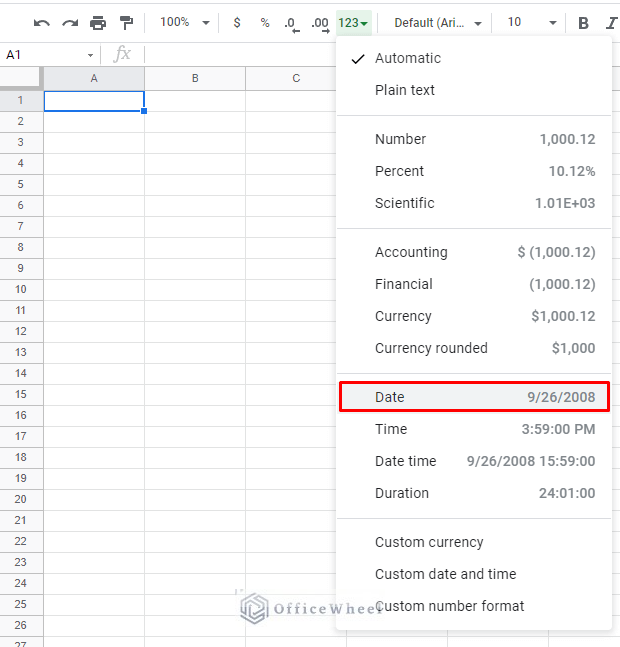Click the Redo arrow icon
The image size is (620, 647).
pos(70,23)
